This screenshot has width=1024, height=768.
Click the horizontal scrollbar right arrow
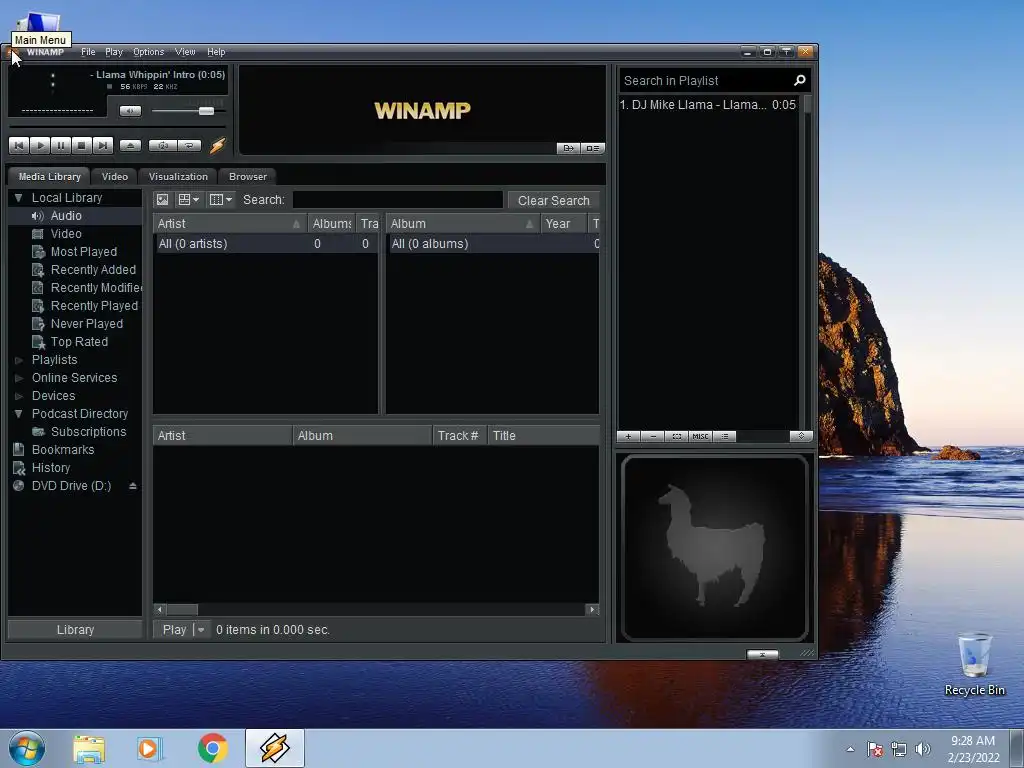pyautogui.click(x=592, y=609)
